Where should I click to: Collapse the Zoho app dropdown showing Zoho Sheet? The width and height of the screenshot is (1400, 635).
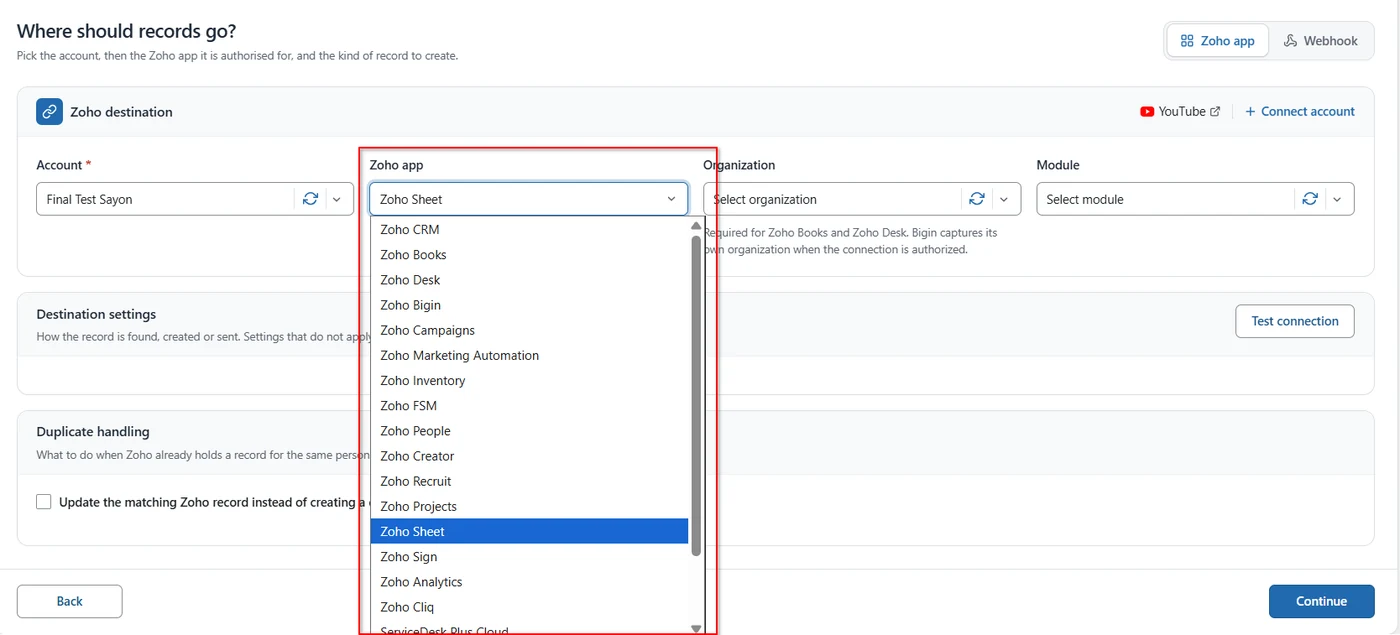[529, 199]
